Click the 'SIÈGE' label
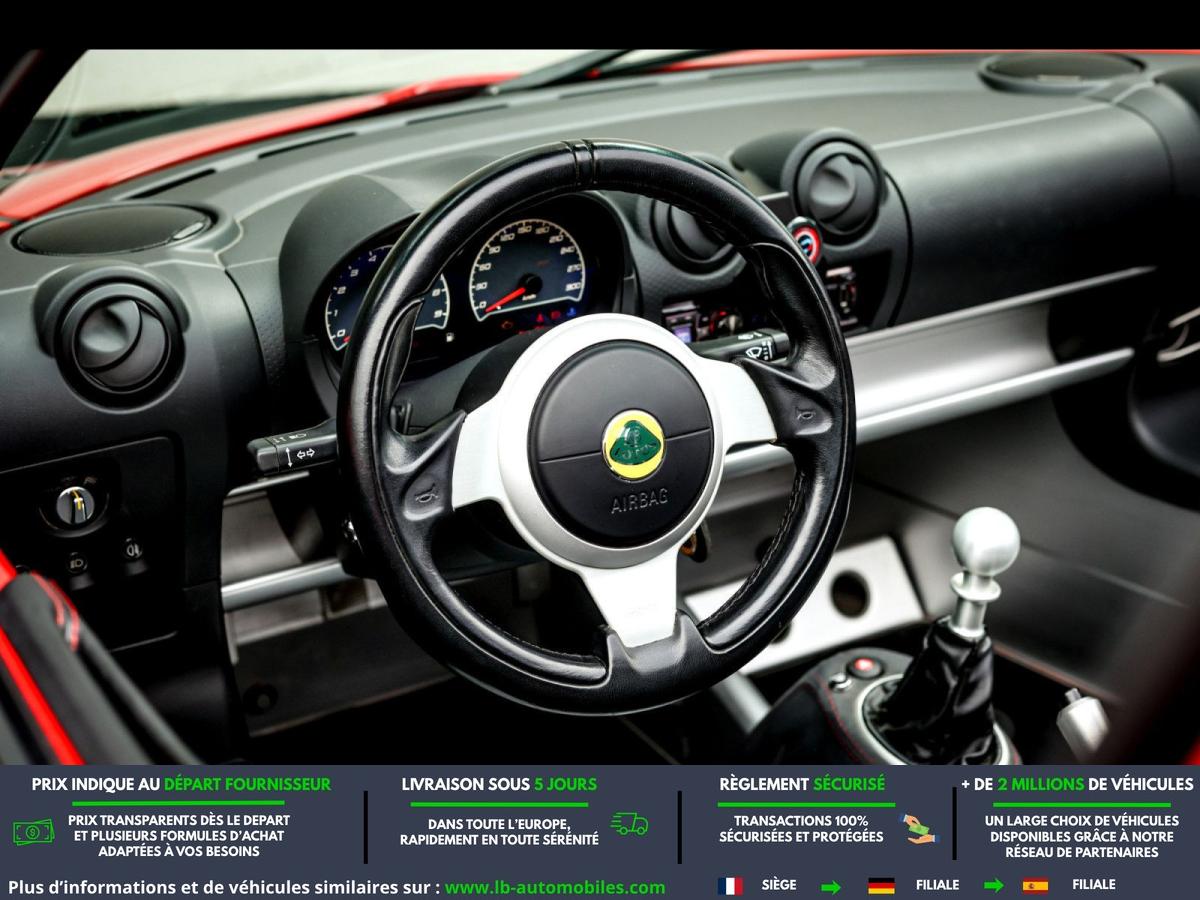 point(777,885)
